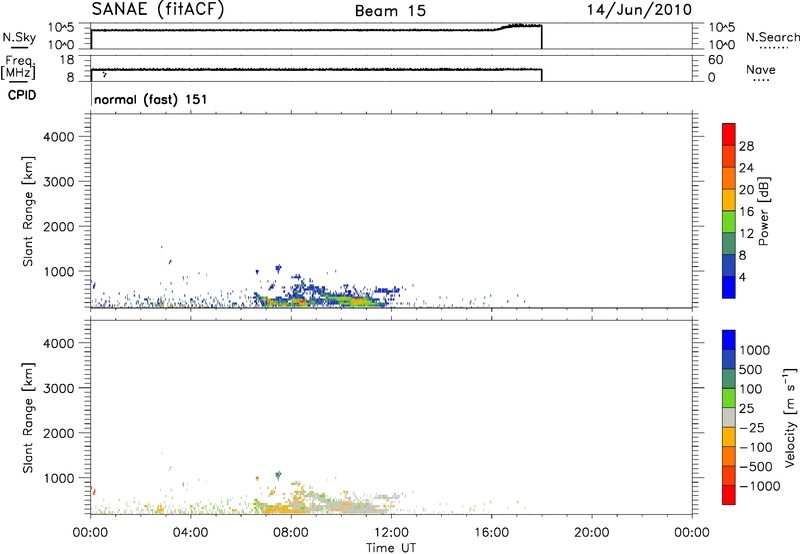Click the "20" power colorbar label

click(x=746, y=190)
